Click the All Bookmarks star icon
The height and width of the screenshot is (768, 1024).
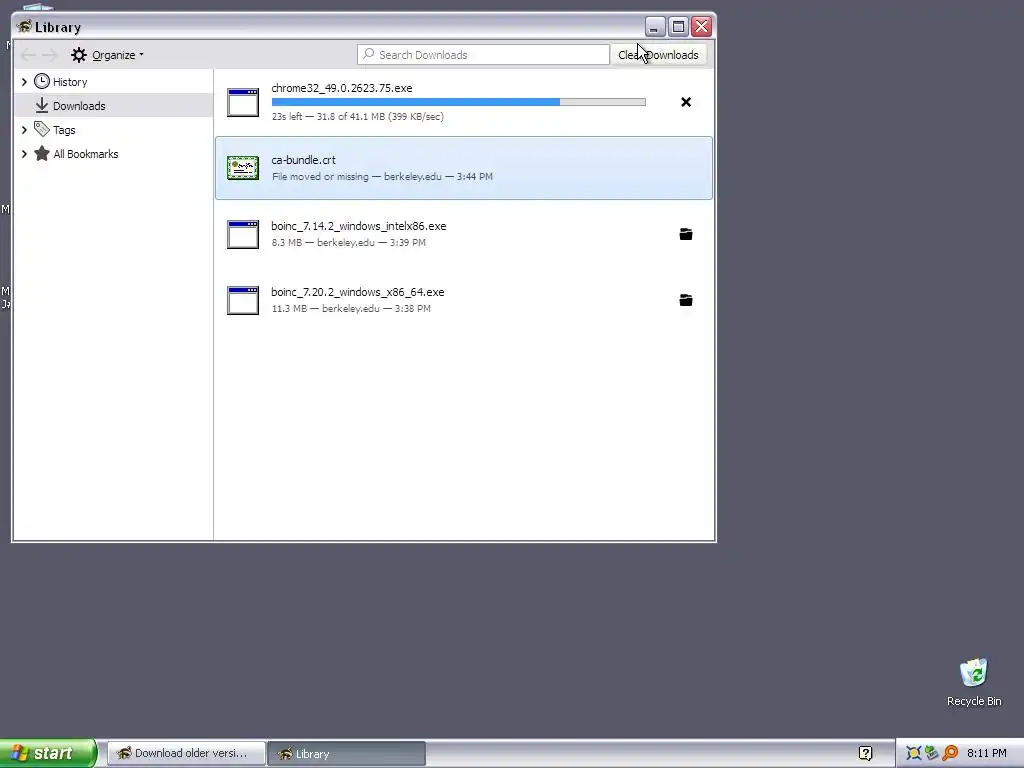(x=42, y=153)
